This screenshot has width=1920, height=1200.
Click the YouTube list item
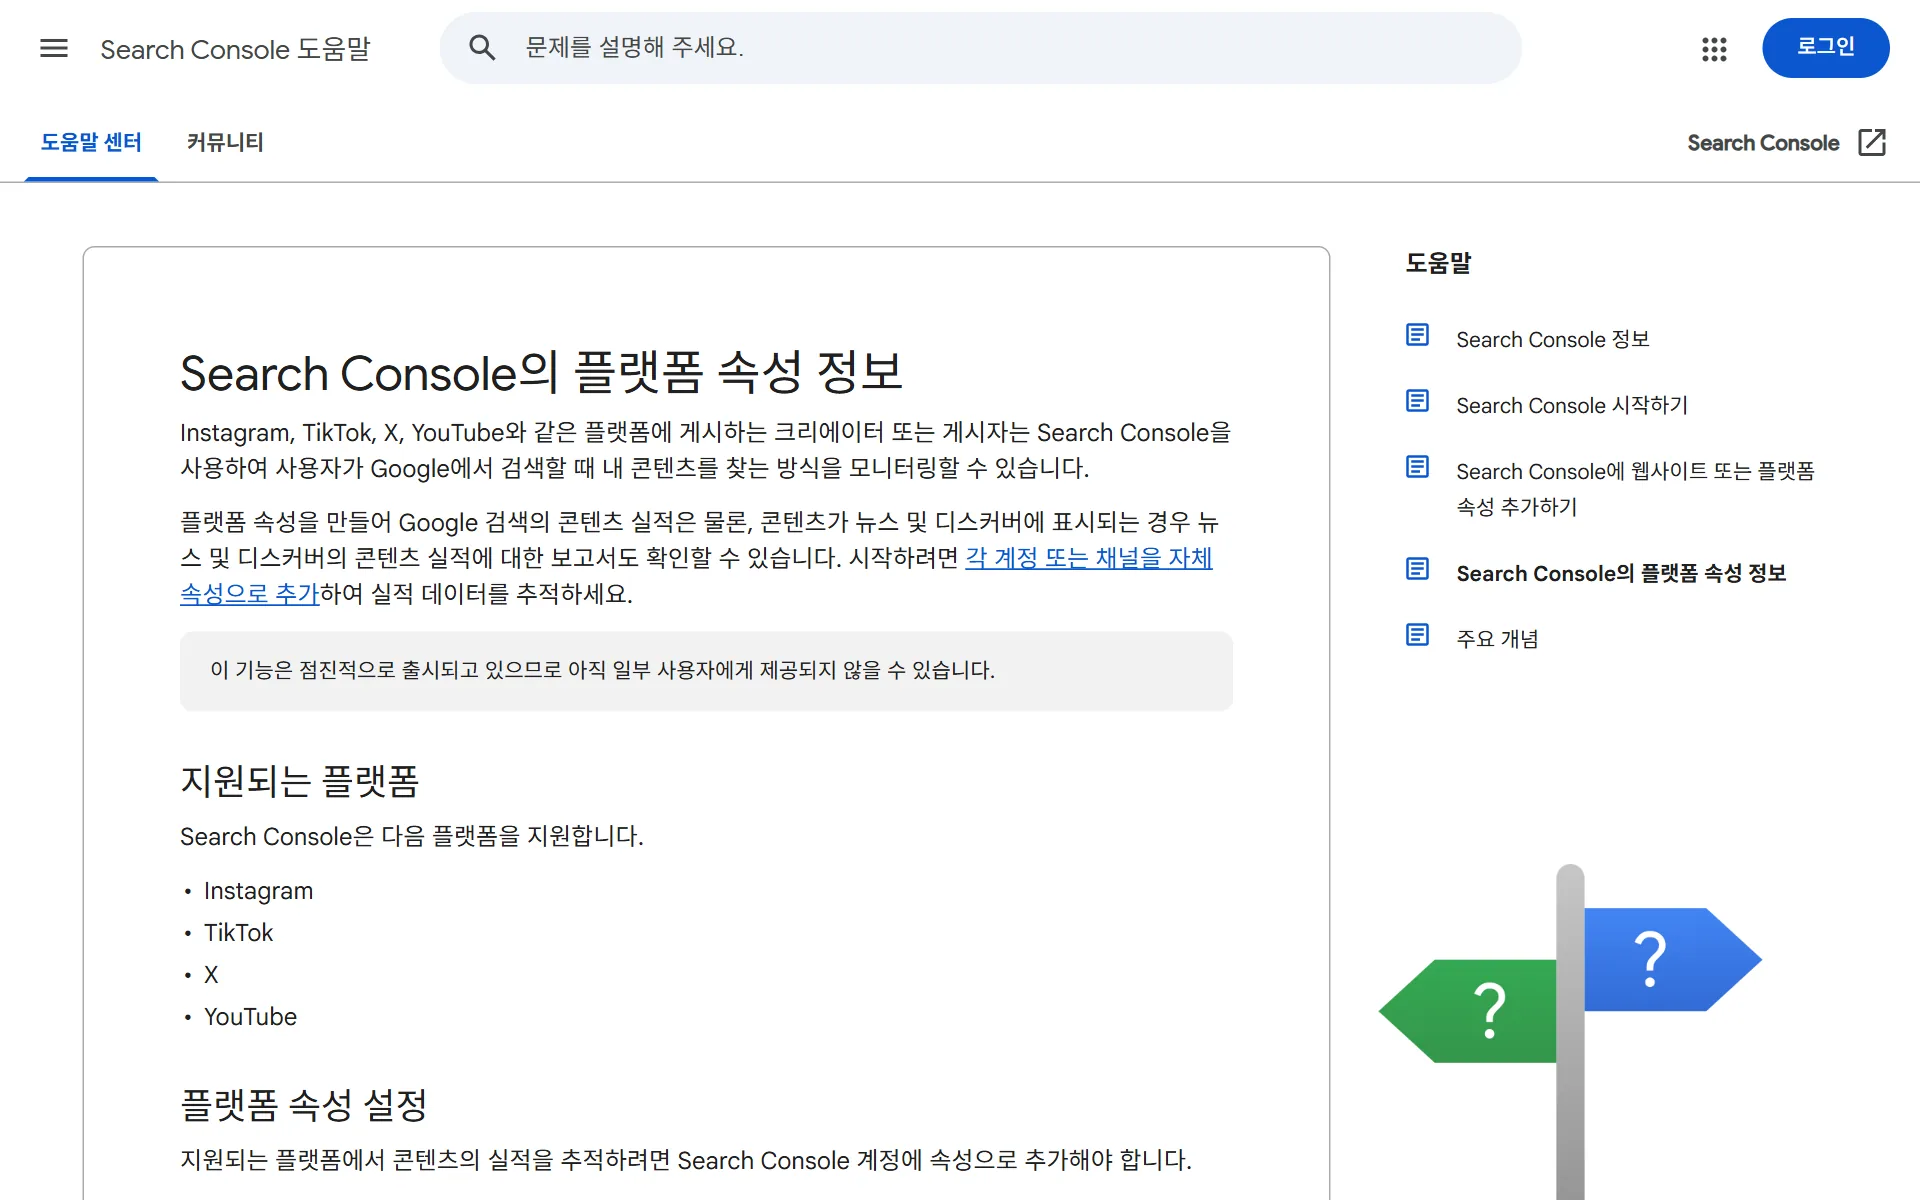point(250,1017)
